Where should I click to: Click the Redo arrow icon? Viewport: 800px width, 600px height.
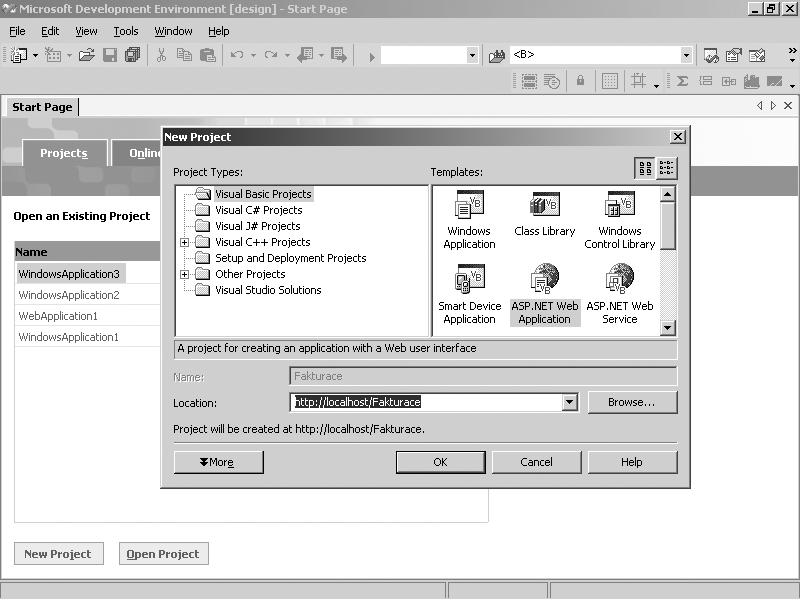click(x=271, y=55)
